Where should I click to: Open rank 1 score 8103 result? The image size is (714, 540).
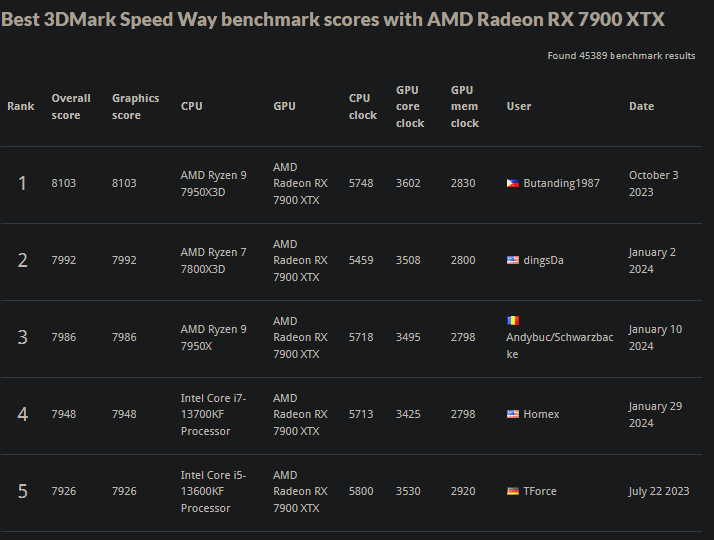coord(63,183)
